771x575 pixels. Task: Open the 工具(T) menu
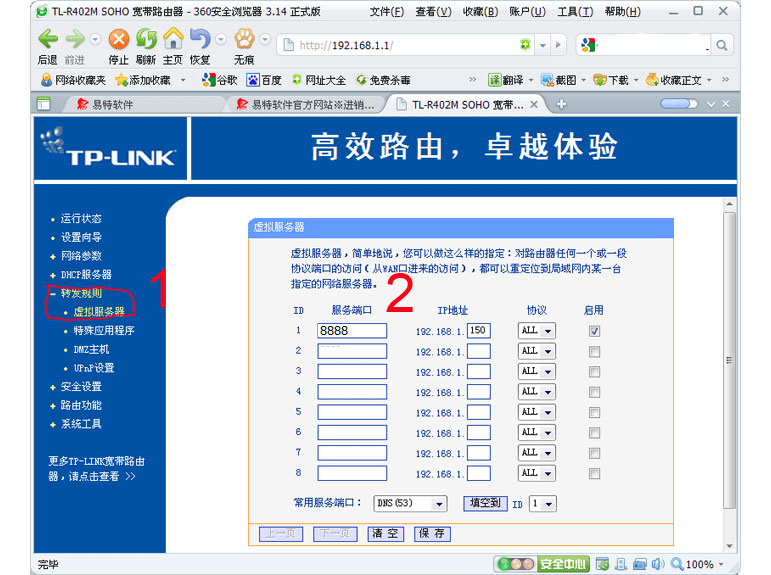[574, 12]
